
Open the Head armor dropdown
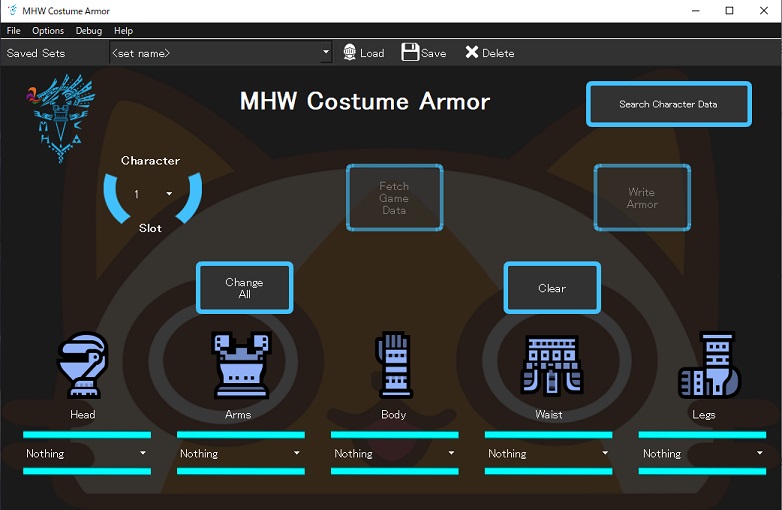coord(87,453)
